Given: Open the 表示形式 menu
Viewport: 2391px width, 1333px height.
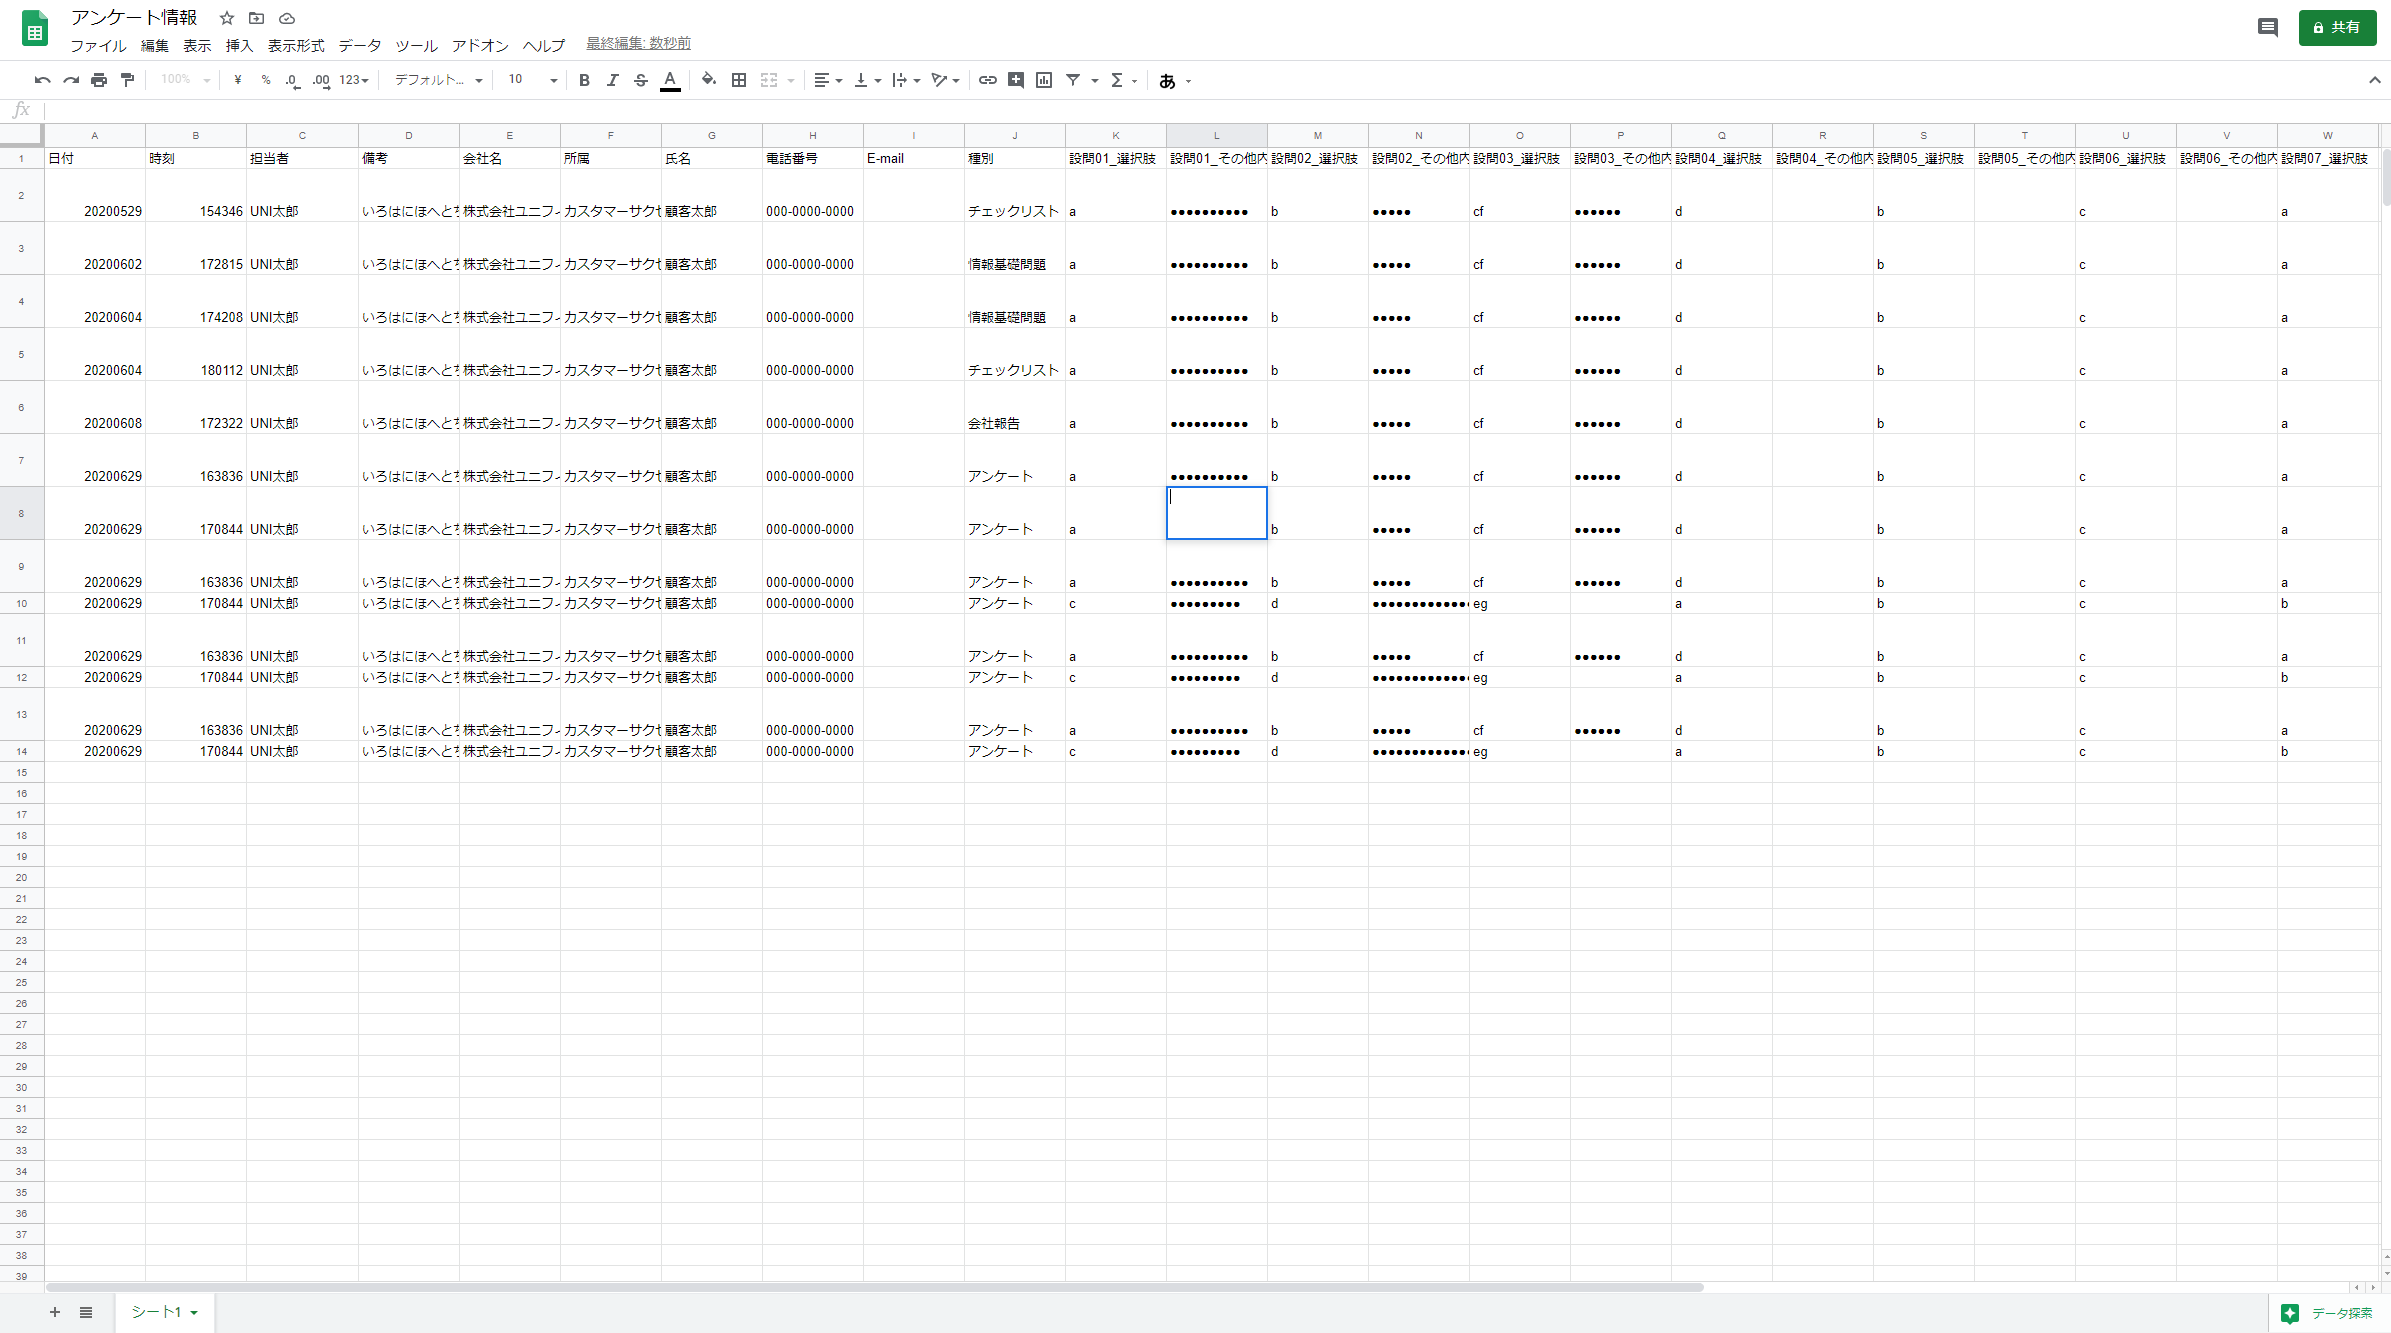Looking at the screenshot, I should click(296, 46).
